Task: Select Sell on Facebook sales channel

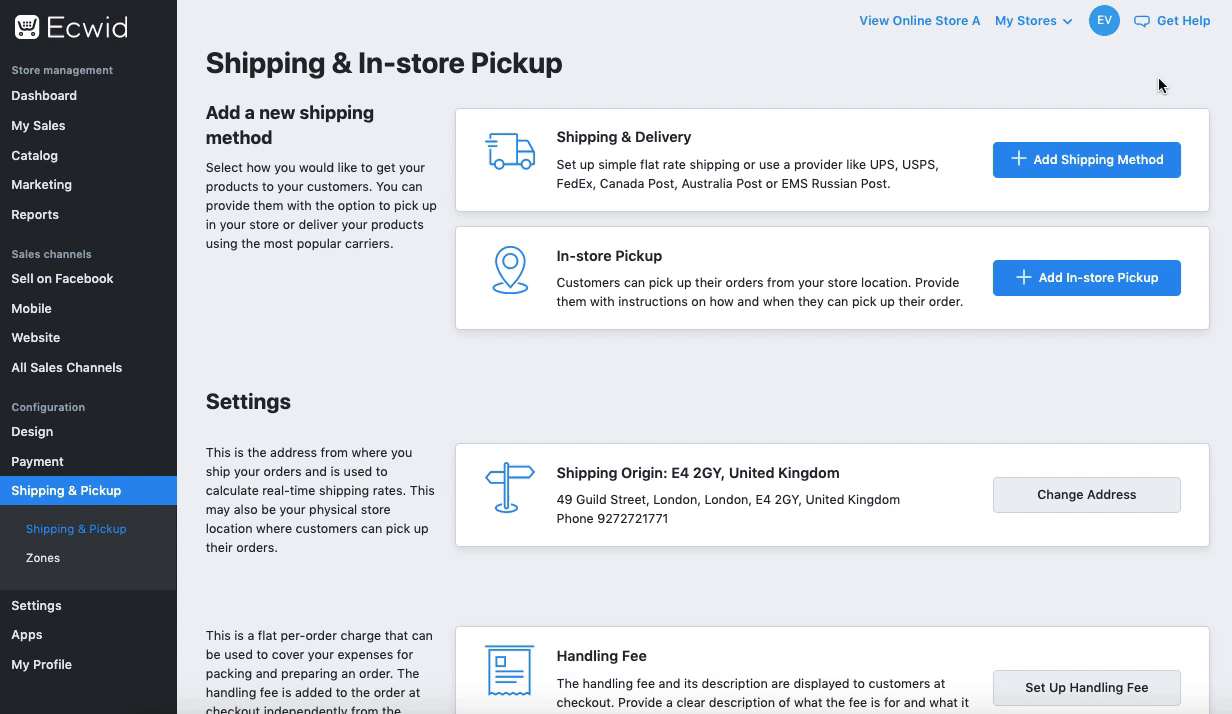Action: [x=63, y=279]
